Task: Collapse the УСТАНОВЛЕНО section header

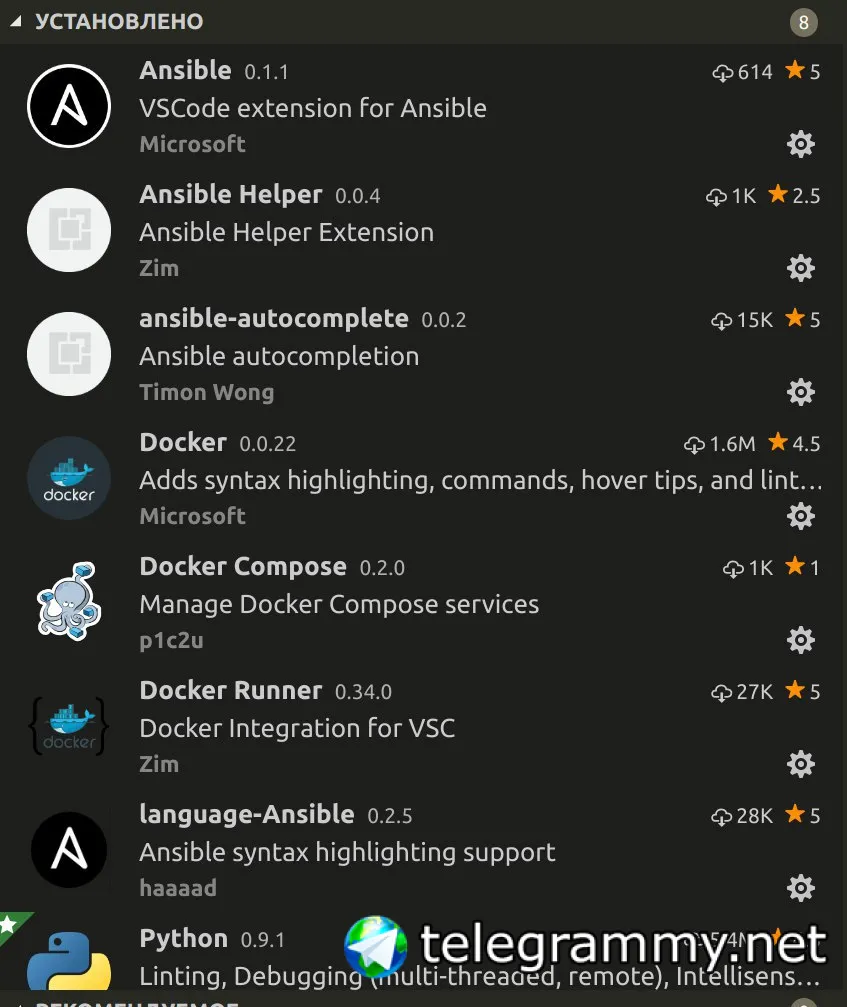Action: 118,21
